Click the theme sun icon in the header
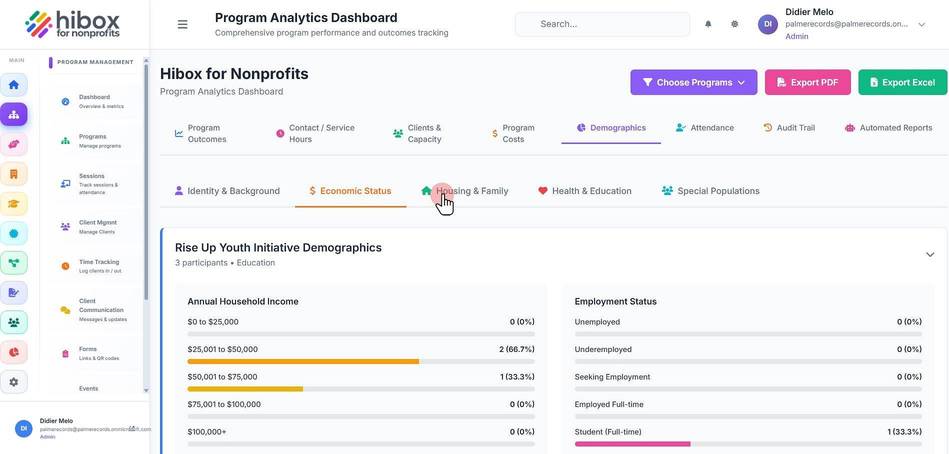The image size is (949, 454). point(734,24)
